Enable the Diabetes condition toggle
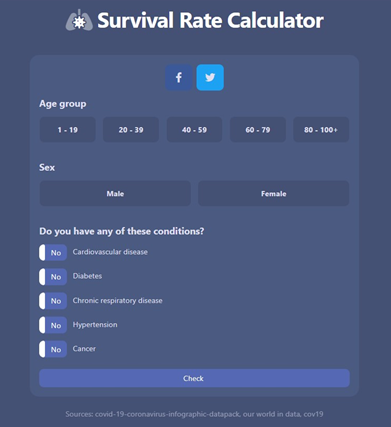This screenshot has height=427, width=391. pyautogui.click(x=53, y=277)
